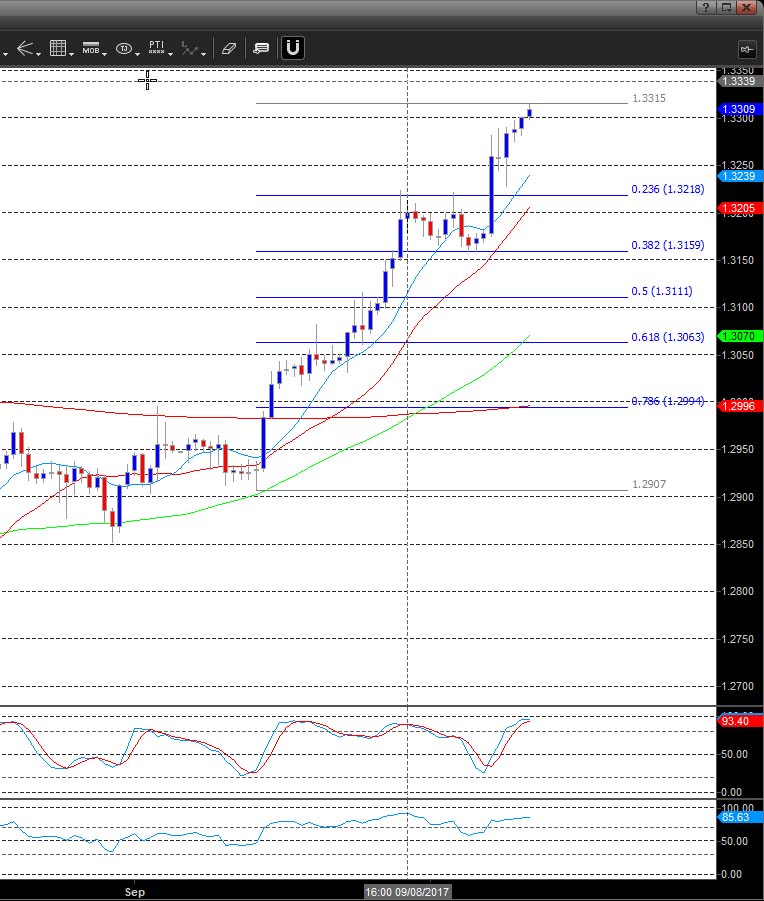This screenshot has height=901, width=764.
Task: Select the eraser tool
Action: tap(229, 48)
